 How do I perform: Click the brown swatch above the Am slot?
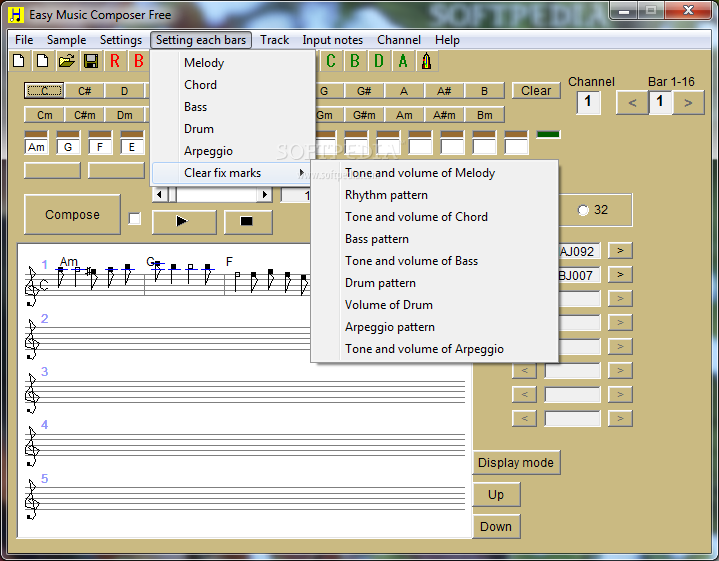[x=36, y=134]
